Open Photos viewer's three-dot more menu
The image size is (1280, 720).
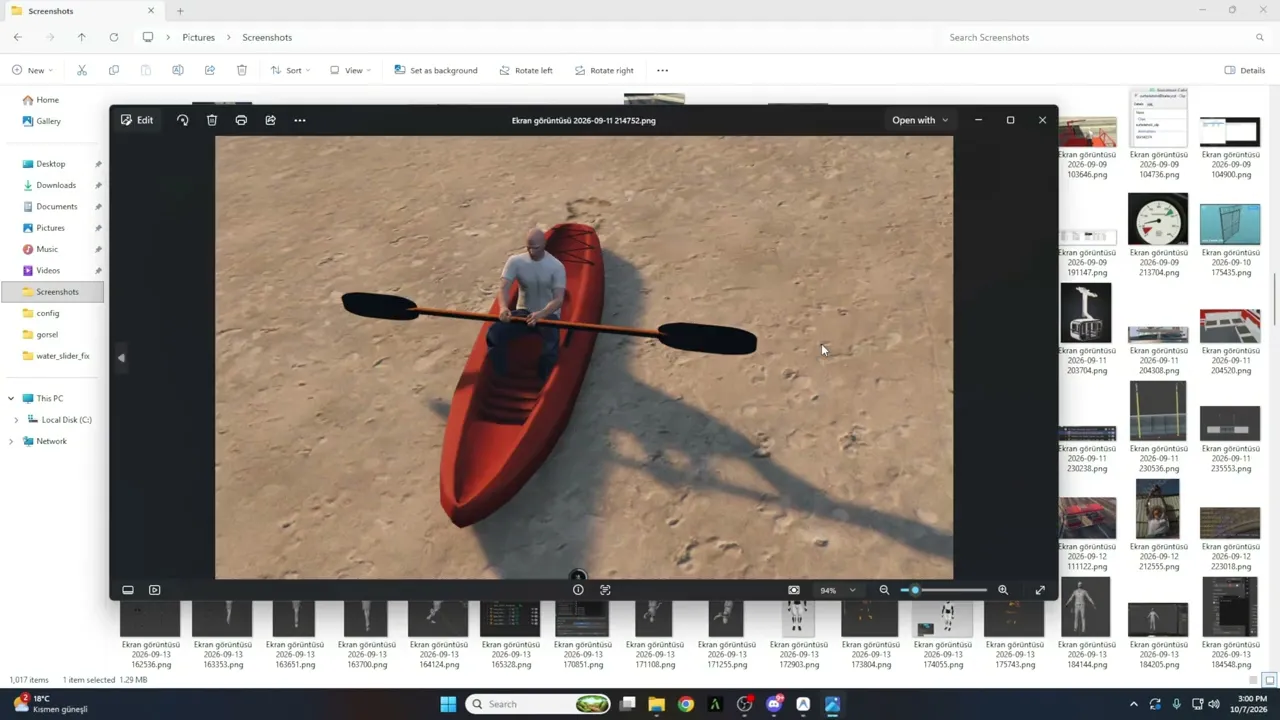[300, 120]
